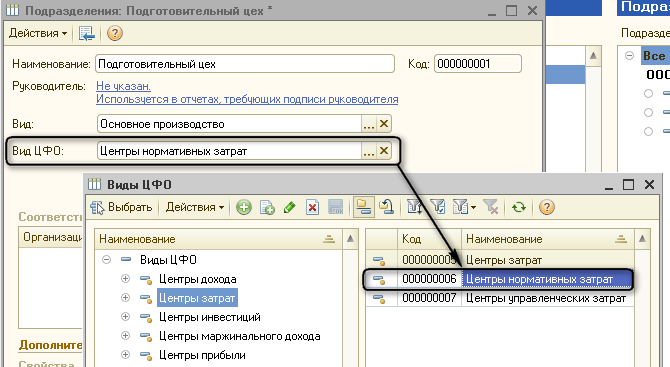Click the green pencil edit icon
Viewport: 670px width, 367px height.
click(290, 208)
